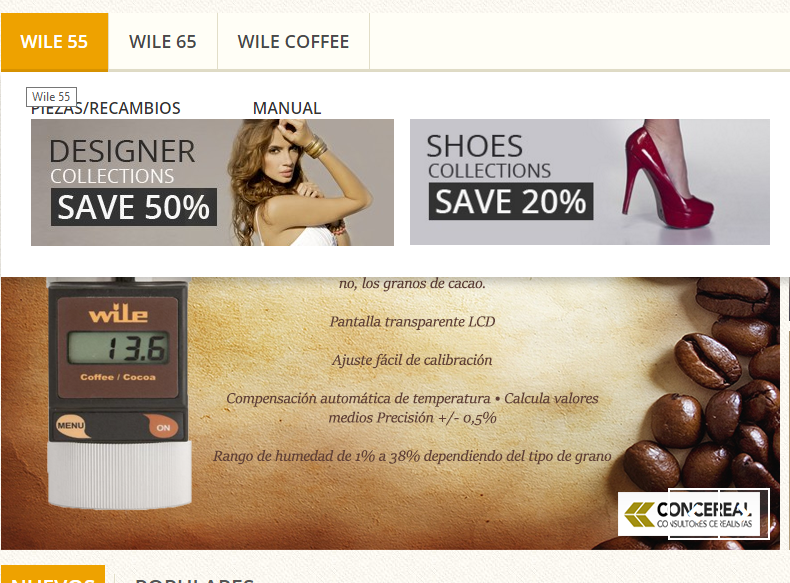Click the SAVE 20% label
790x583 pixels.
[511, 202]
